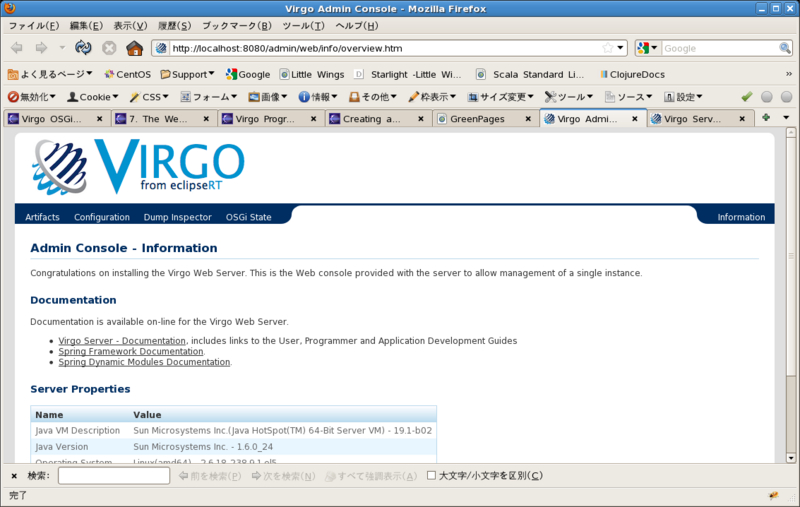
Task: Click the stop loading icon
Action: [x=109, y=48]
